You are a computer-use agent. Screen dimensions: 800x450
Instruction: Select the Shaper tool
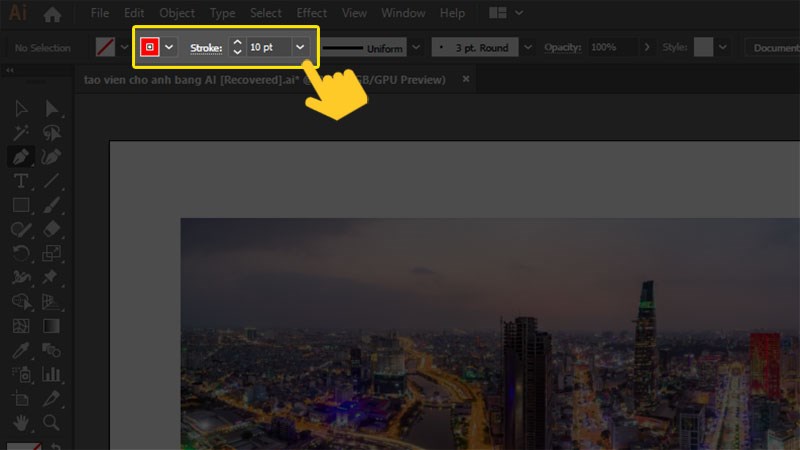[x=21, y=229]
